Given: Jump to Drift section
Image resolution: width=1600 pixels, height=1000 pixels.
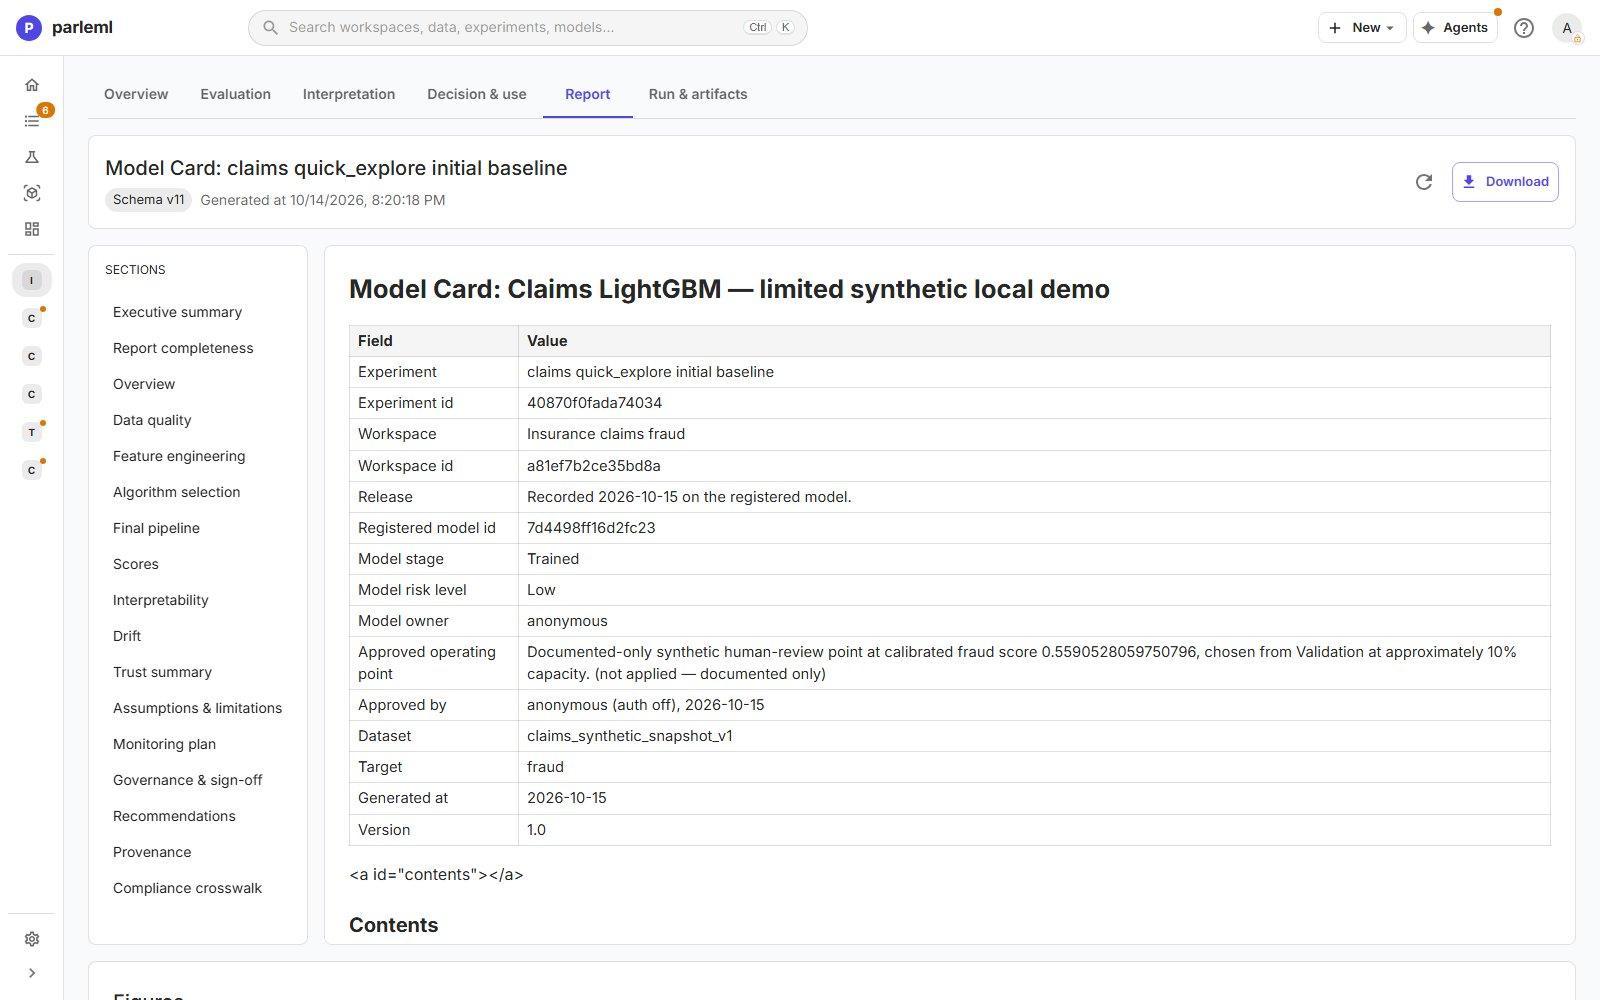Looking at the screenshot, I should [127, 636].
